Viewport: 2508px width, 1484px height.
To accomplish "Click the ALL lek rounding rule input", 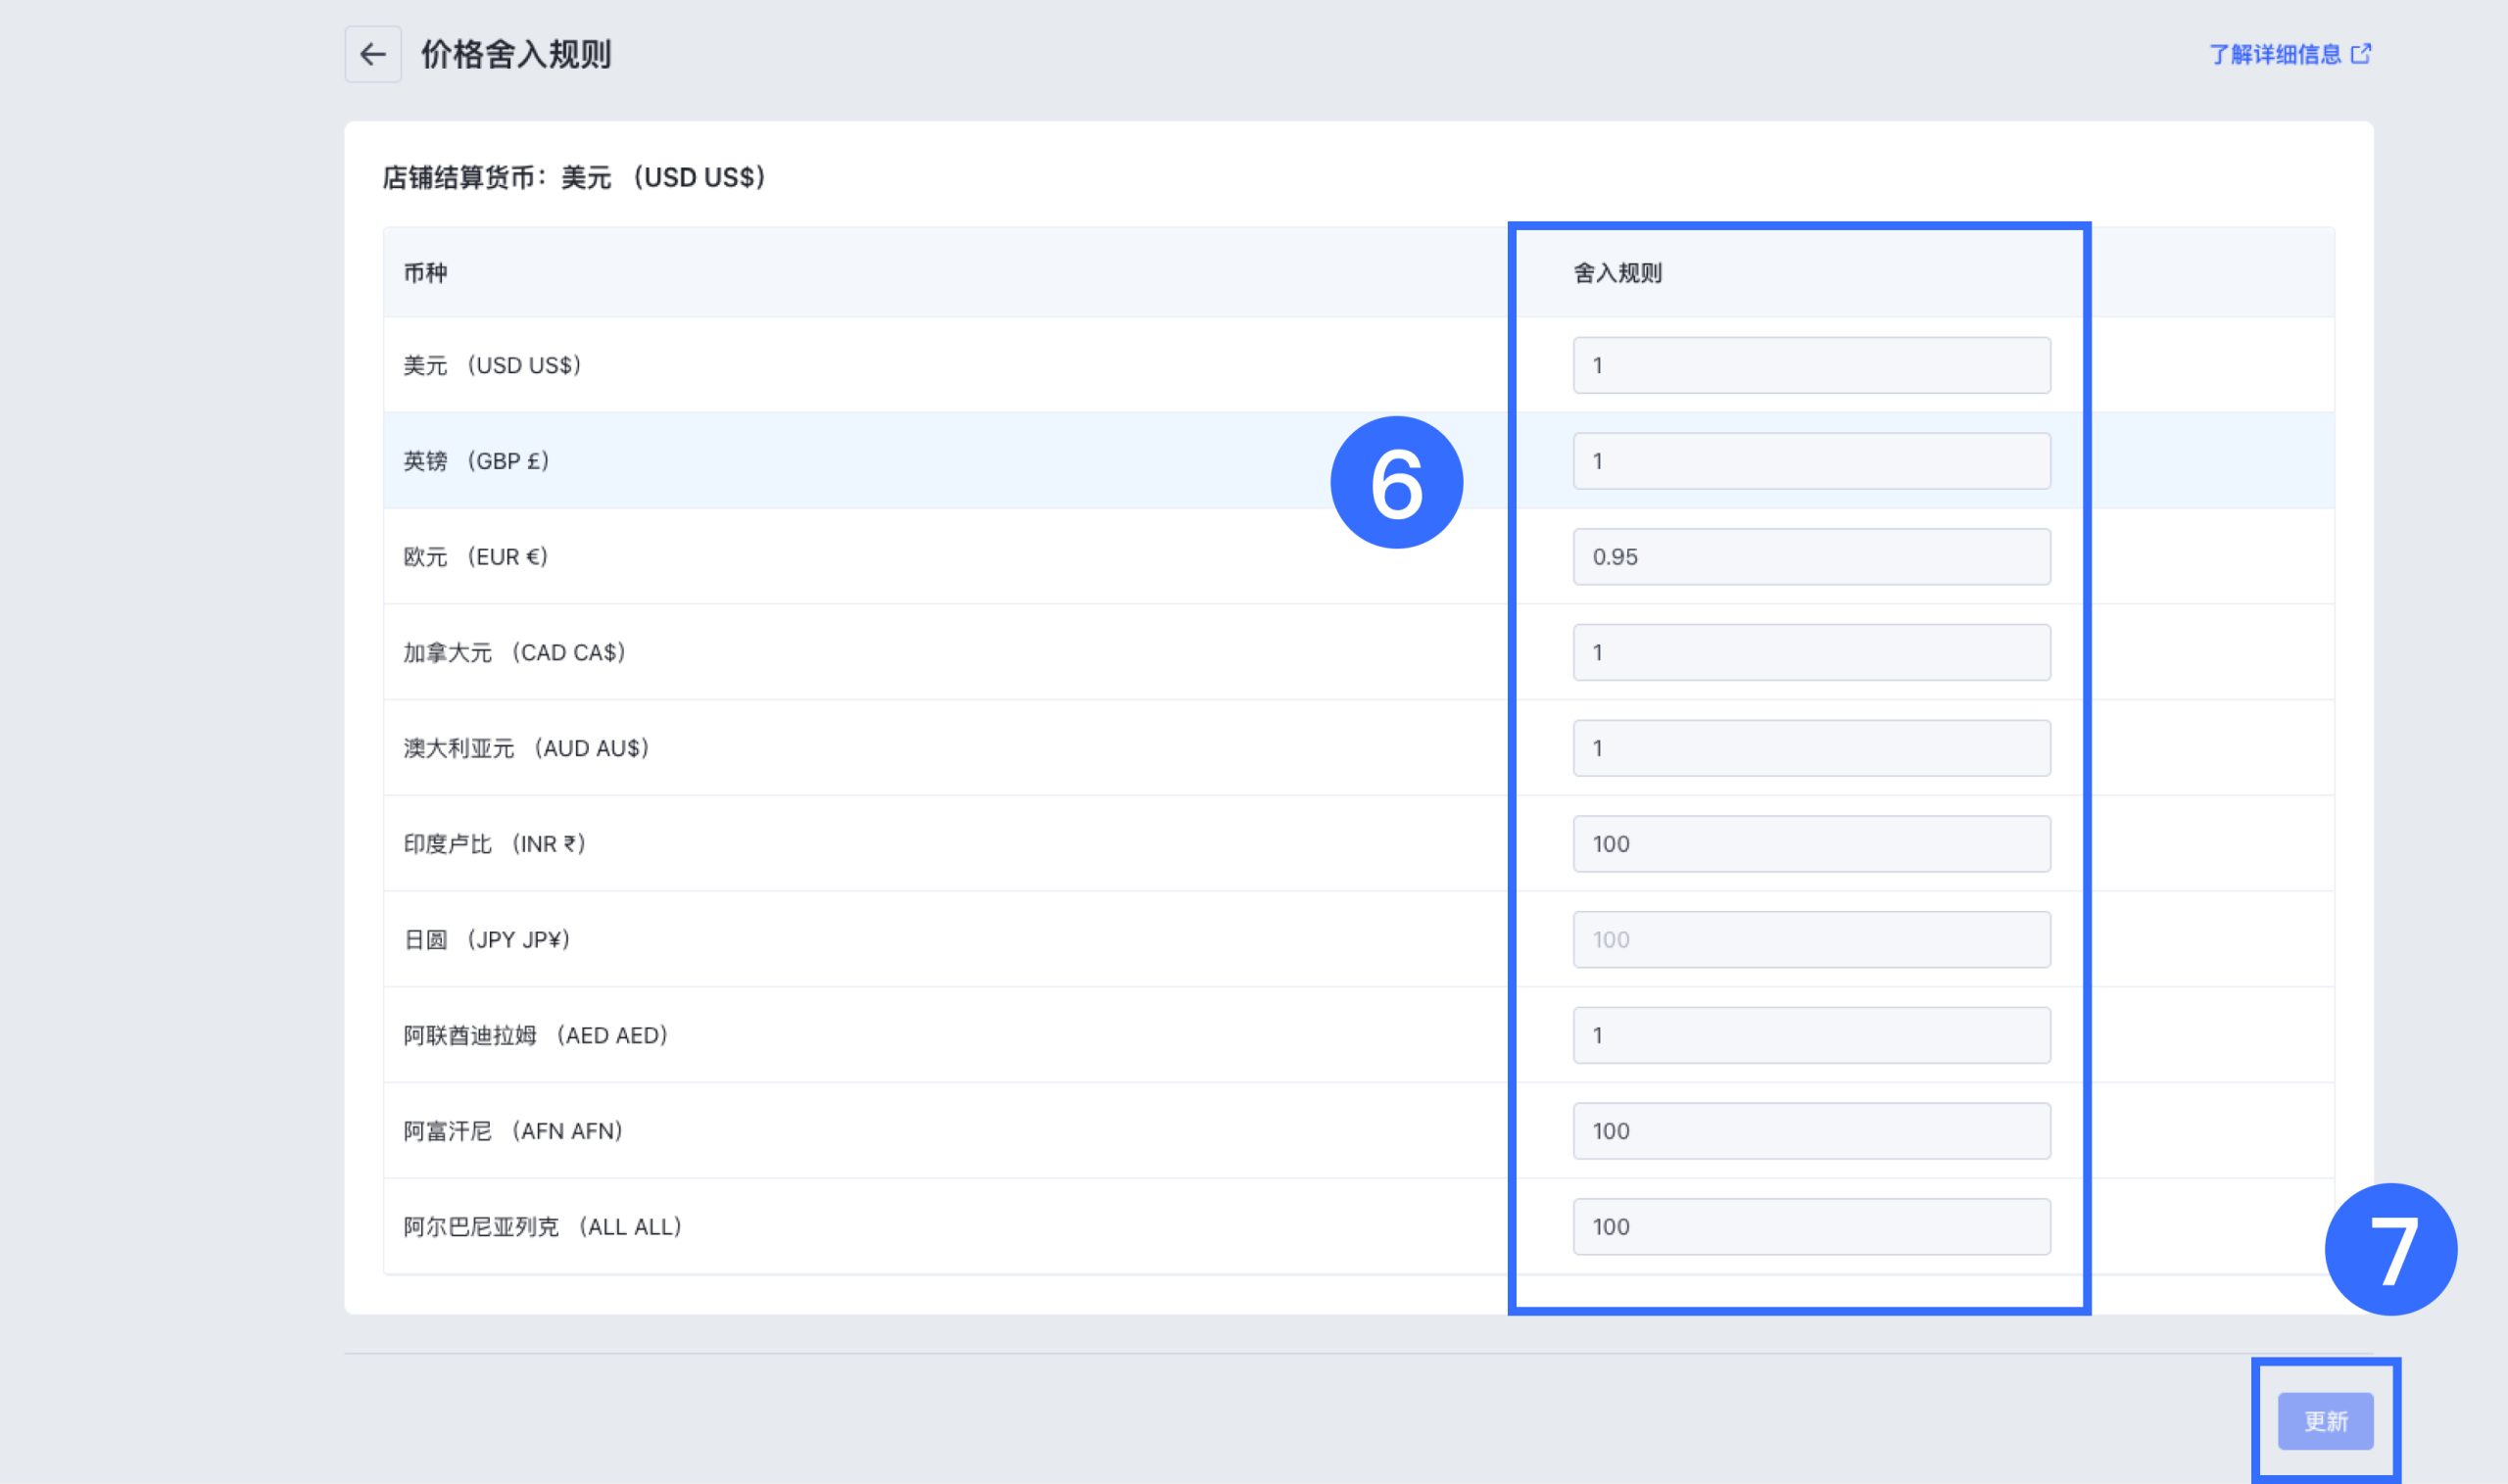I will 1811,1226.
